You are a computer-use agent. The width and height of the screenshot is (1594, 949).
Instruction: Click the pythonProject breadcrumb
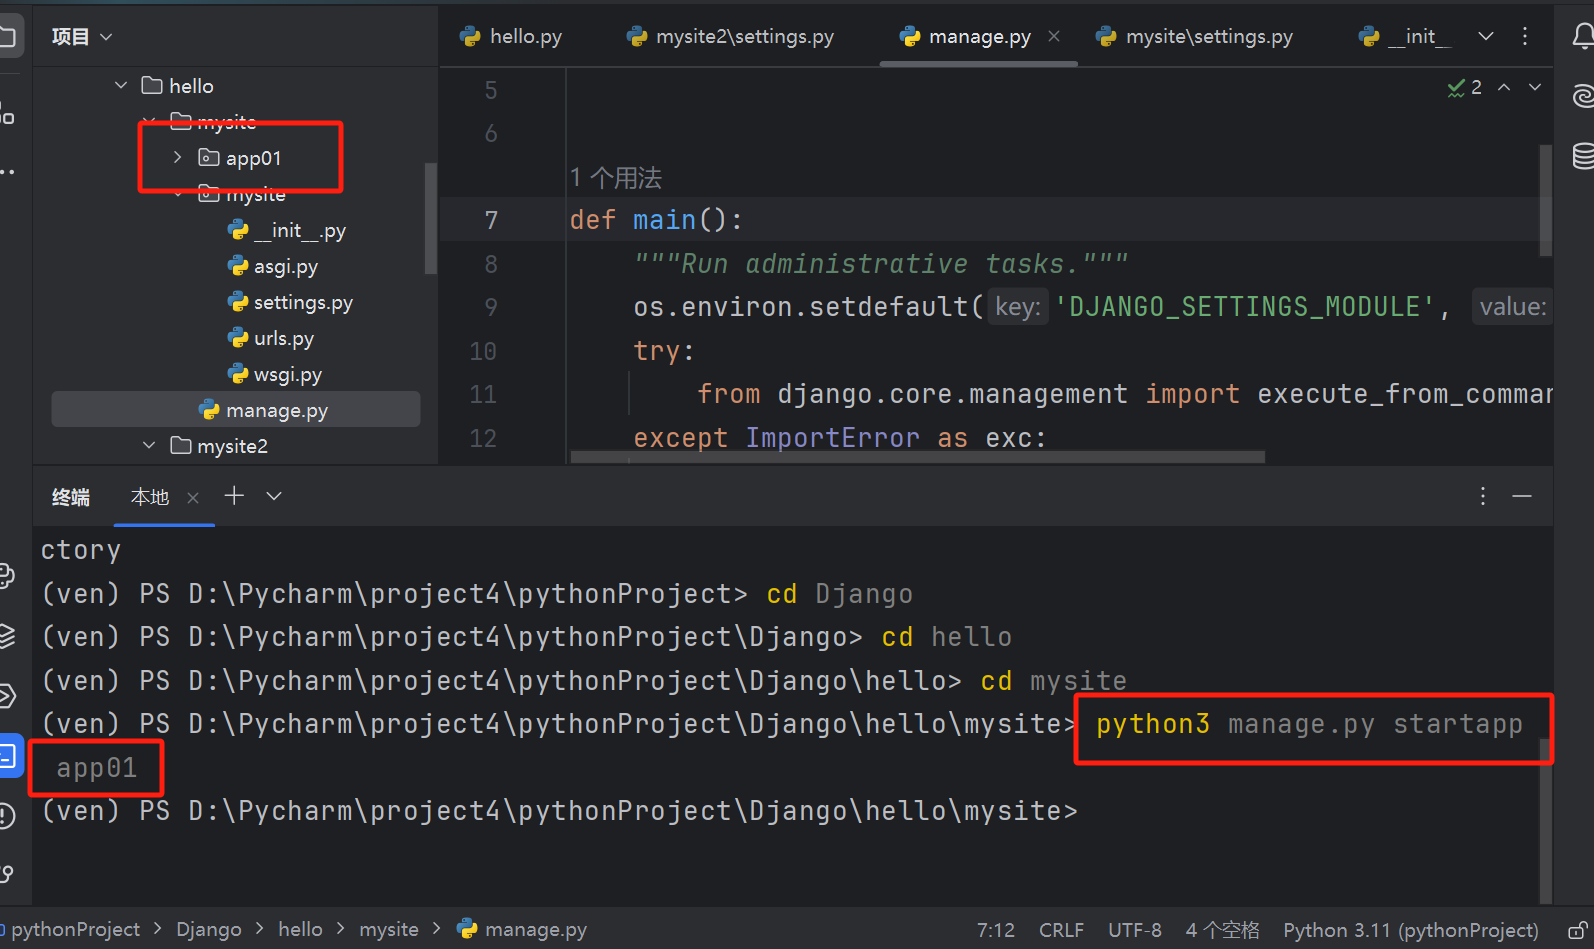point(75,930)
